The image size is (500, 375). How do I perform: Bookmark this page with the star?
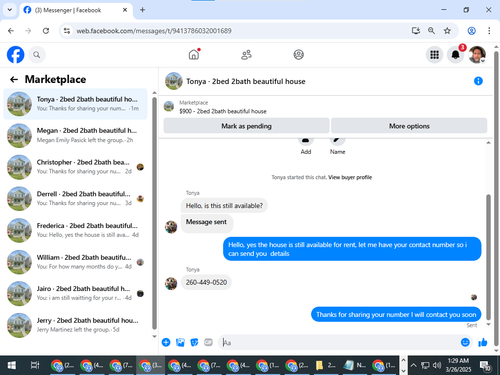coord(447,31)
